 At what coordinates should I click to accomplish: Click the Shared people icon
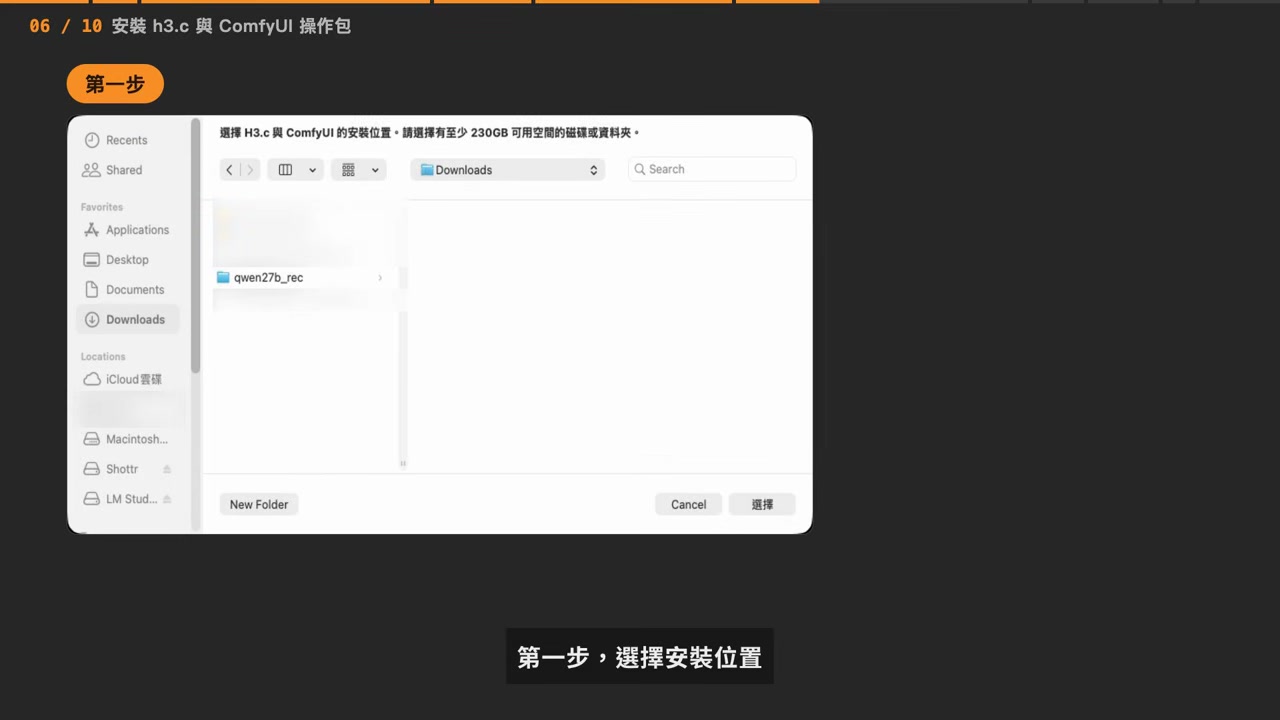pos(92,170)
